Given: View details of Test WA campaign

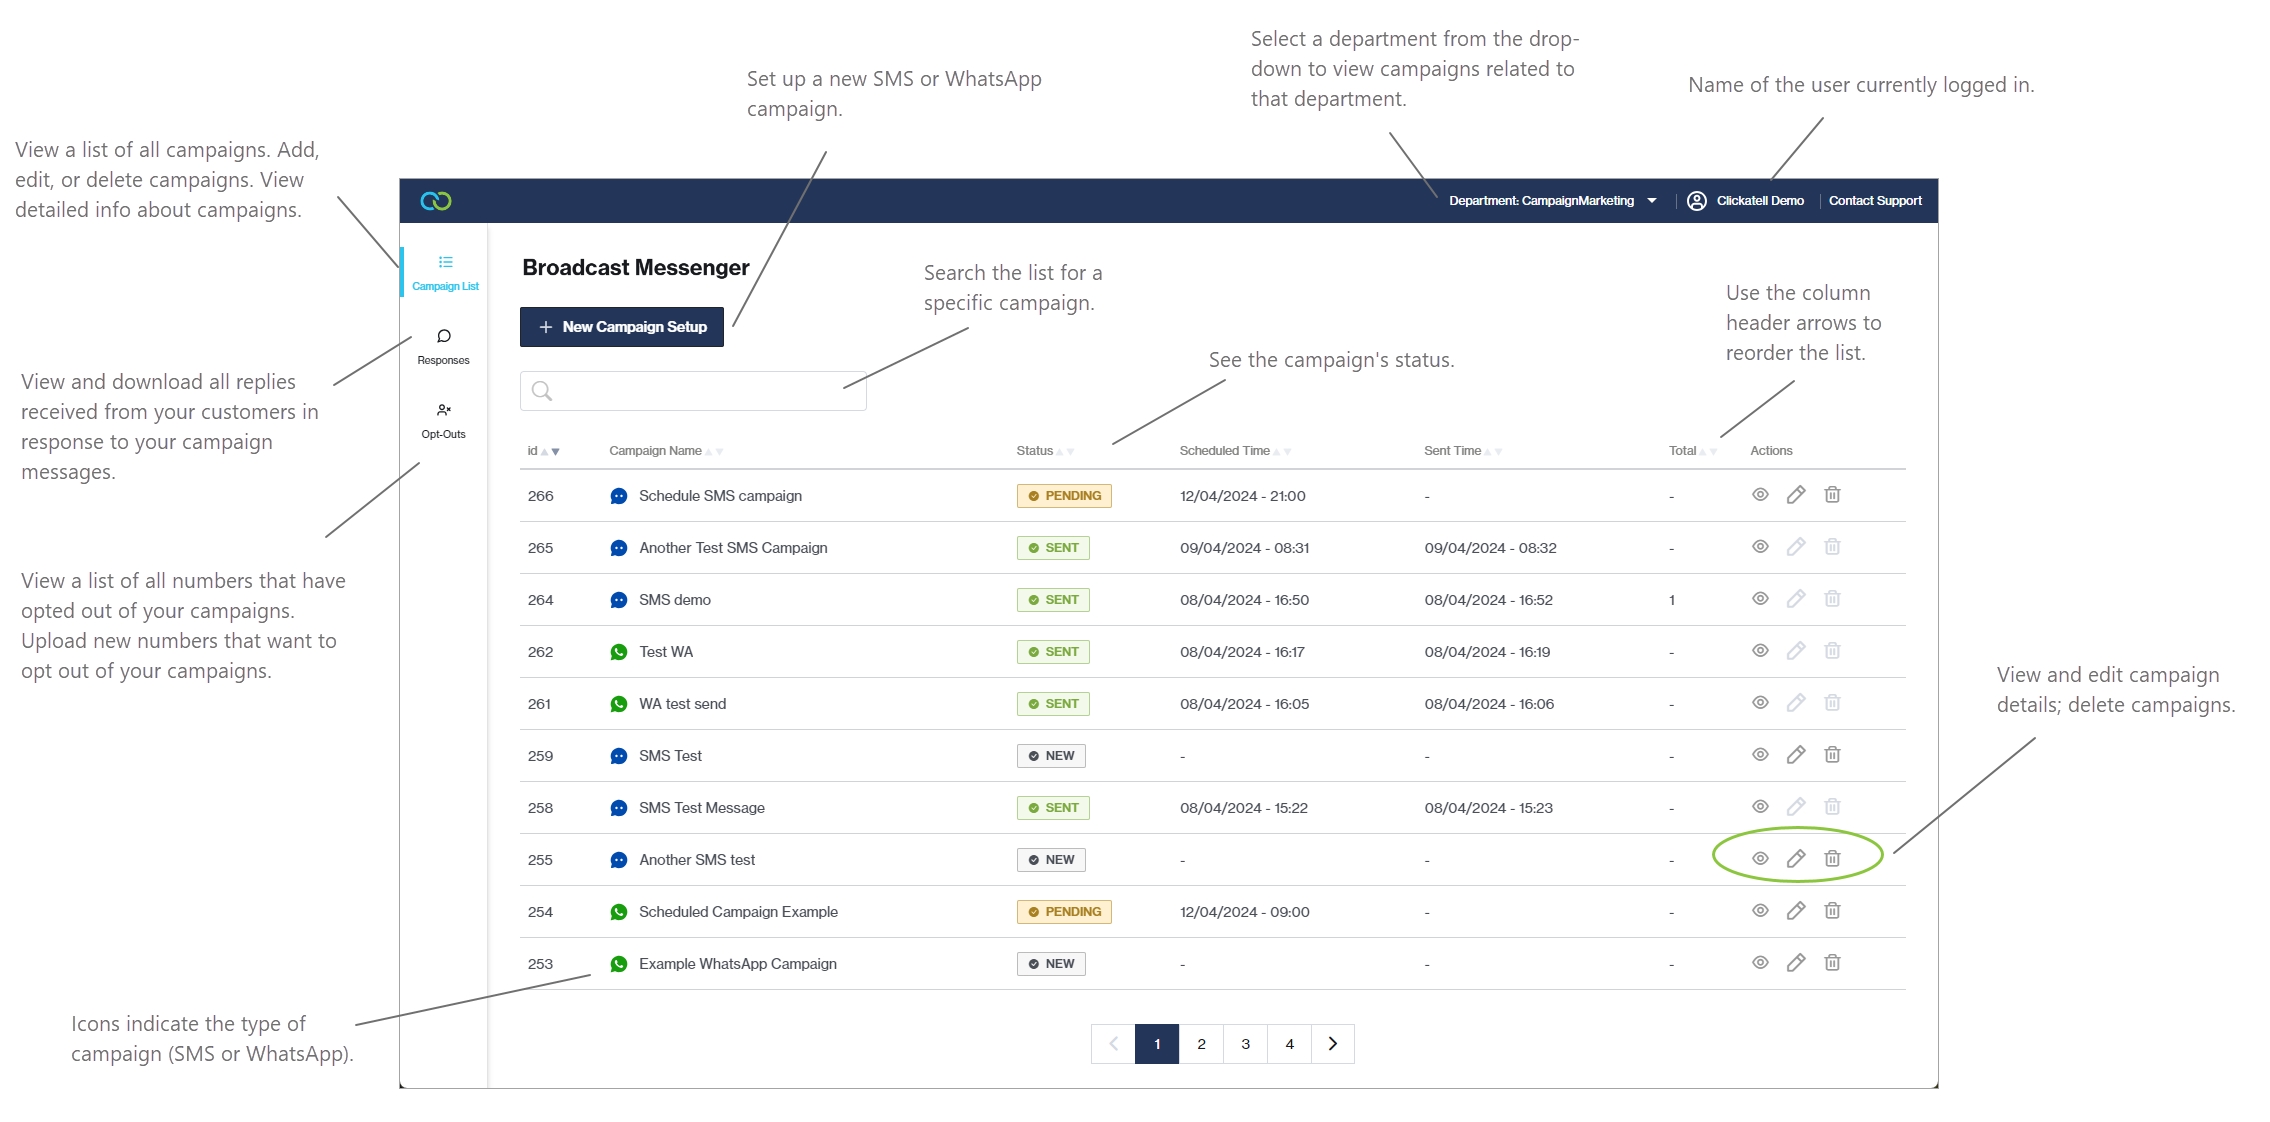Looking at the screenshot, I should tap(1760, 651).
